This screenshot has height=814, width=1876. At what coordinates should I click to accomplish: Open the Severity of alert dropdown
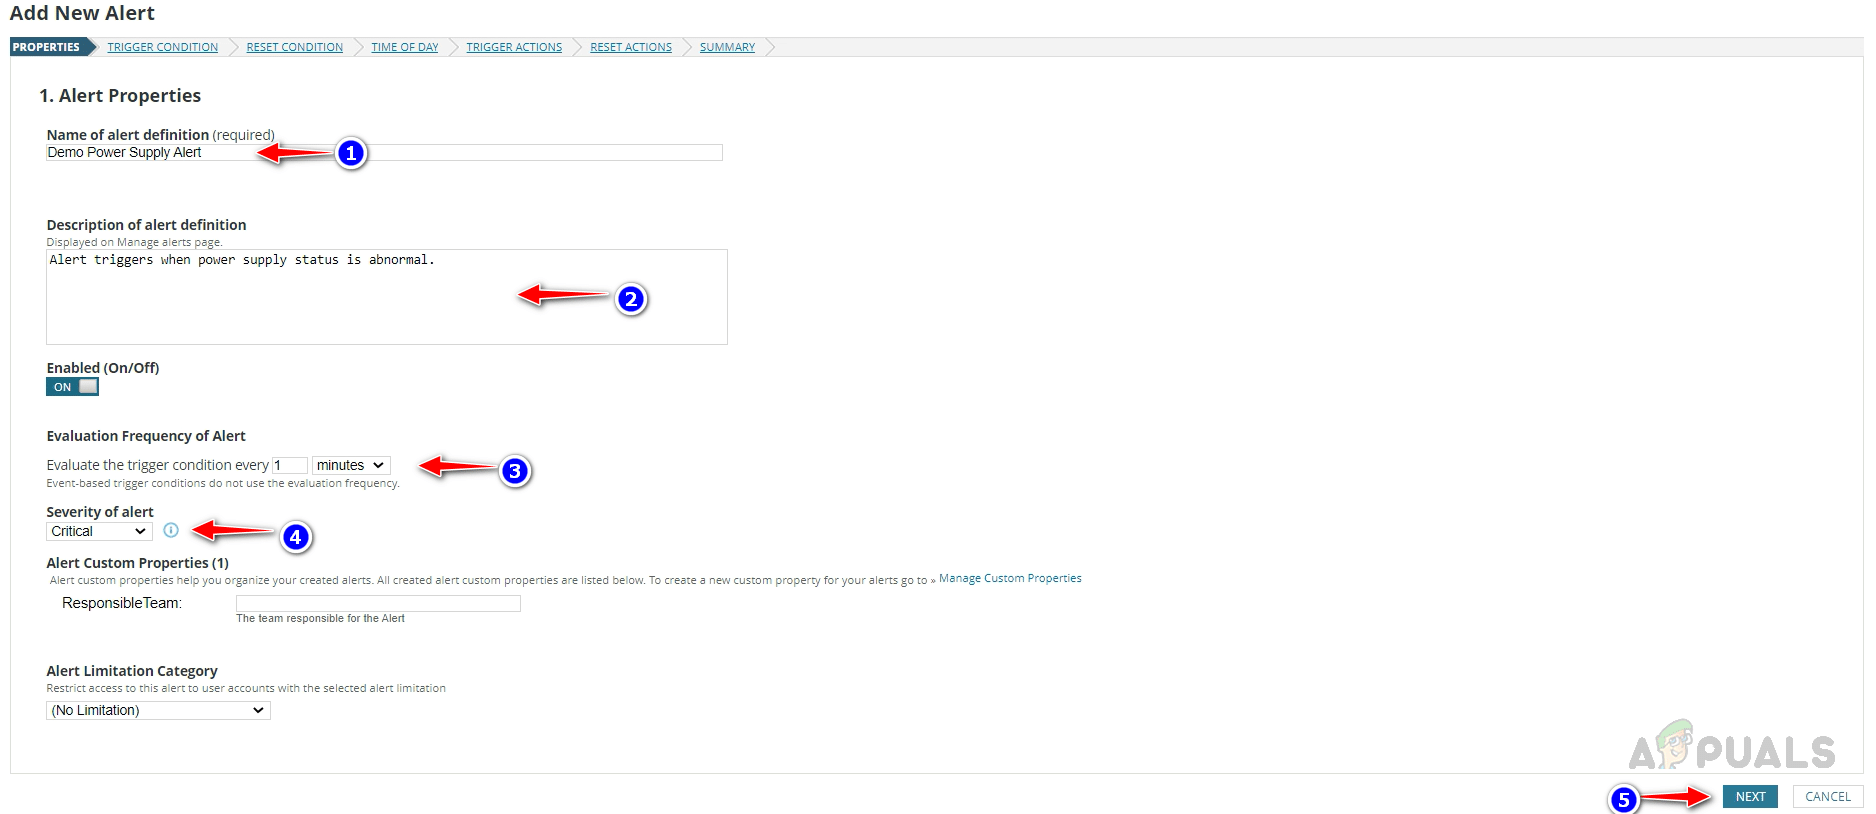pyautogui.click(x=99, y=531)
